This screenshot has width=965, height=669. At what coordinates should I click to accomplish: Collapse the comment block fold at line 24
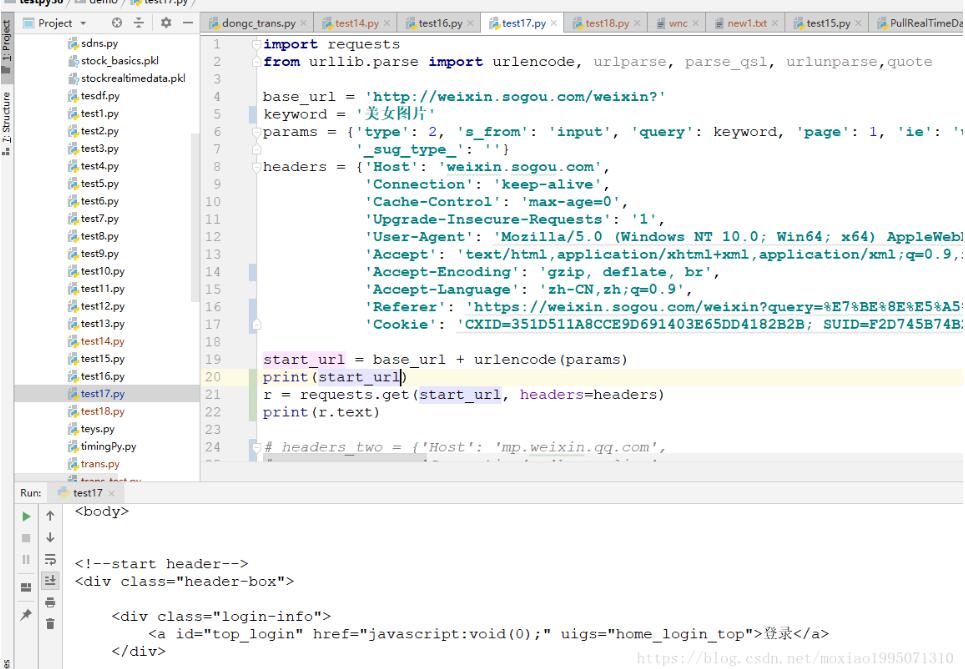pyautogui.click(x=256, y=447)
